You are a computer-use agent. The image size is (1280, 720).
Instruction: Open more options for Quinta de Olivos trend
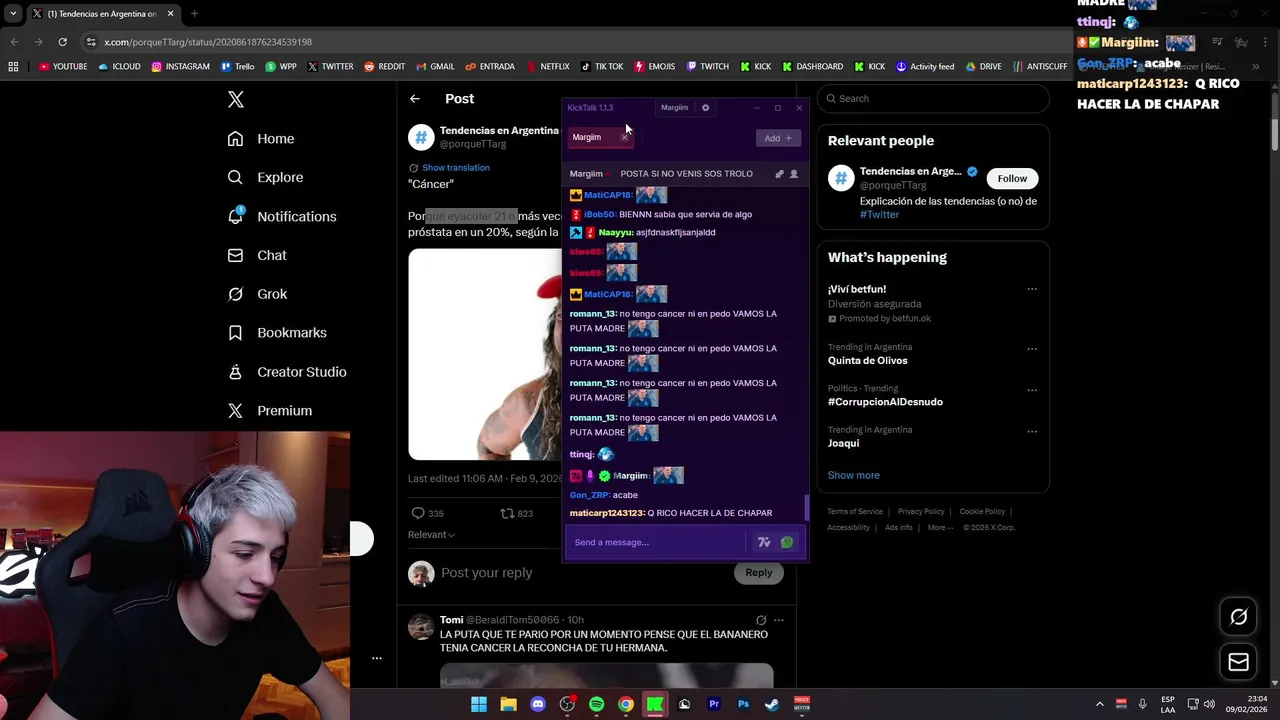[1032, 349]
